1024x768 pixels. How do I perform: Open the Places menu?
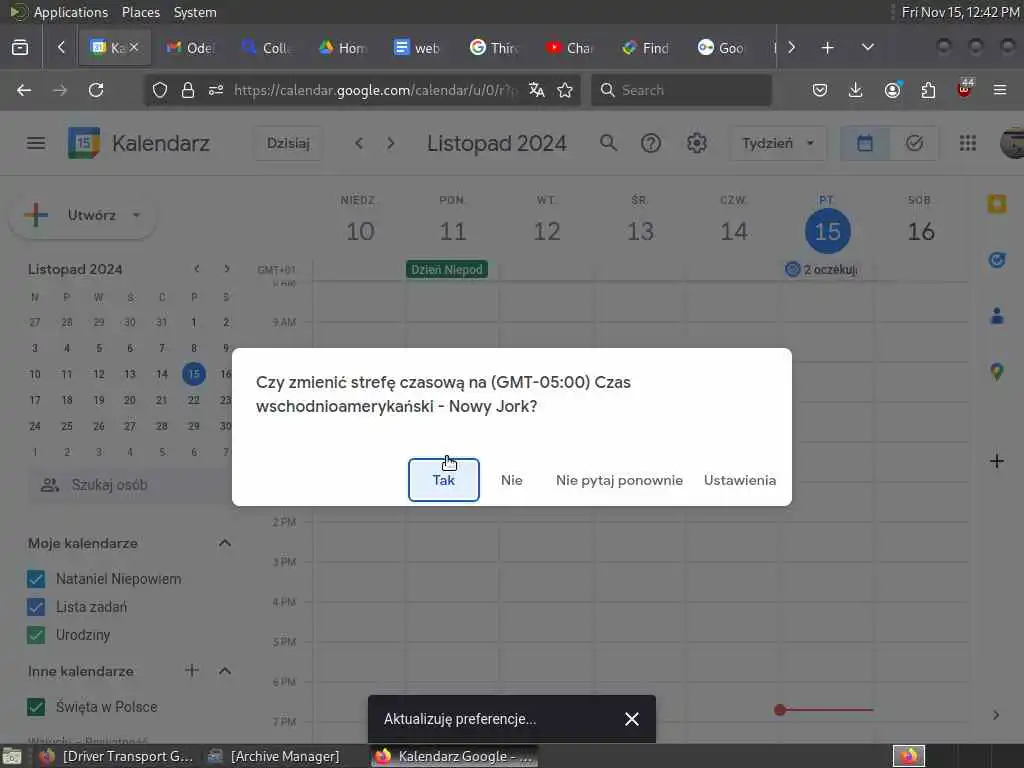pyautogui.click(x=140, y=12)
